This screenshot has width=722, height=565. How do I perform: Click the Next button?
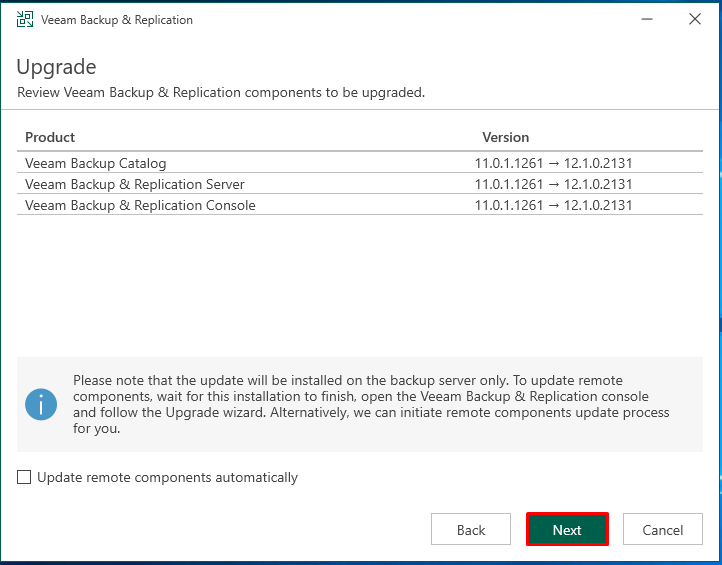click(567, 530)
